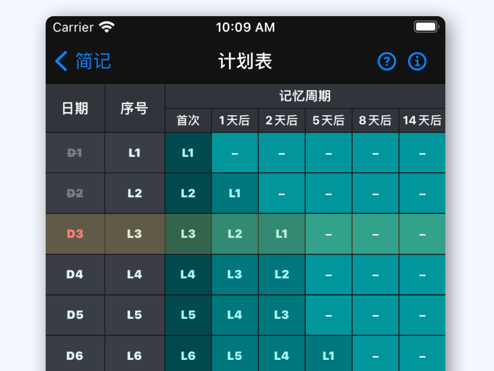This screenshot has height=371, width=494.
Task: Tap the highlighted D3 date cell
Action: click(x=75, y=234)
